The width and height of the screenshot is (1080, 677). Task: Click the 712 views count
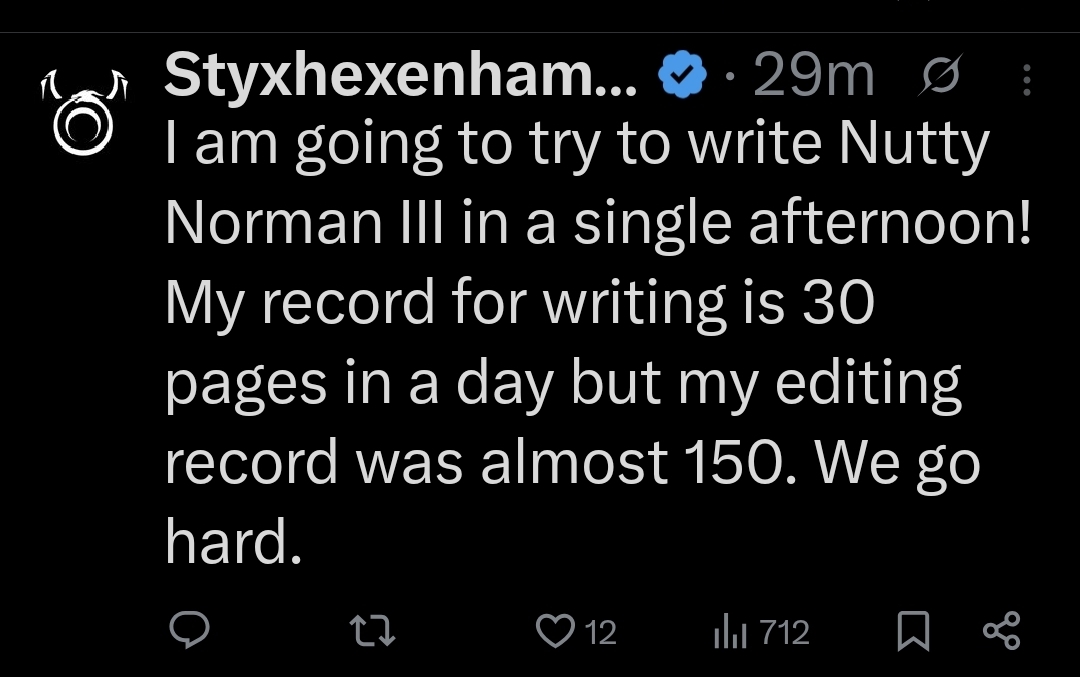[x=785, y=632]
